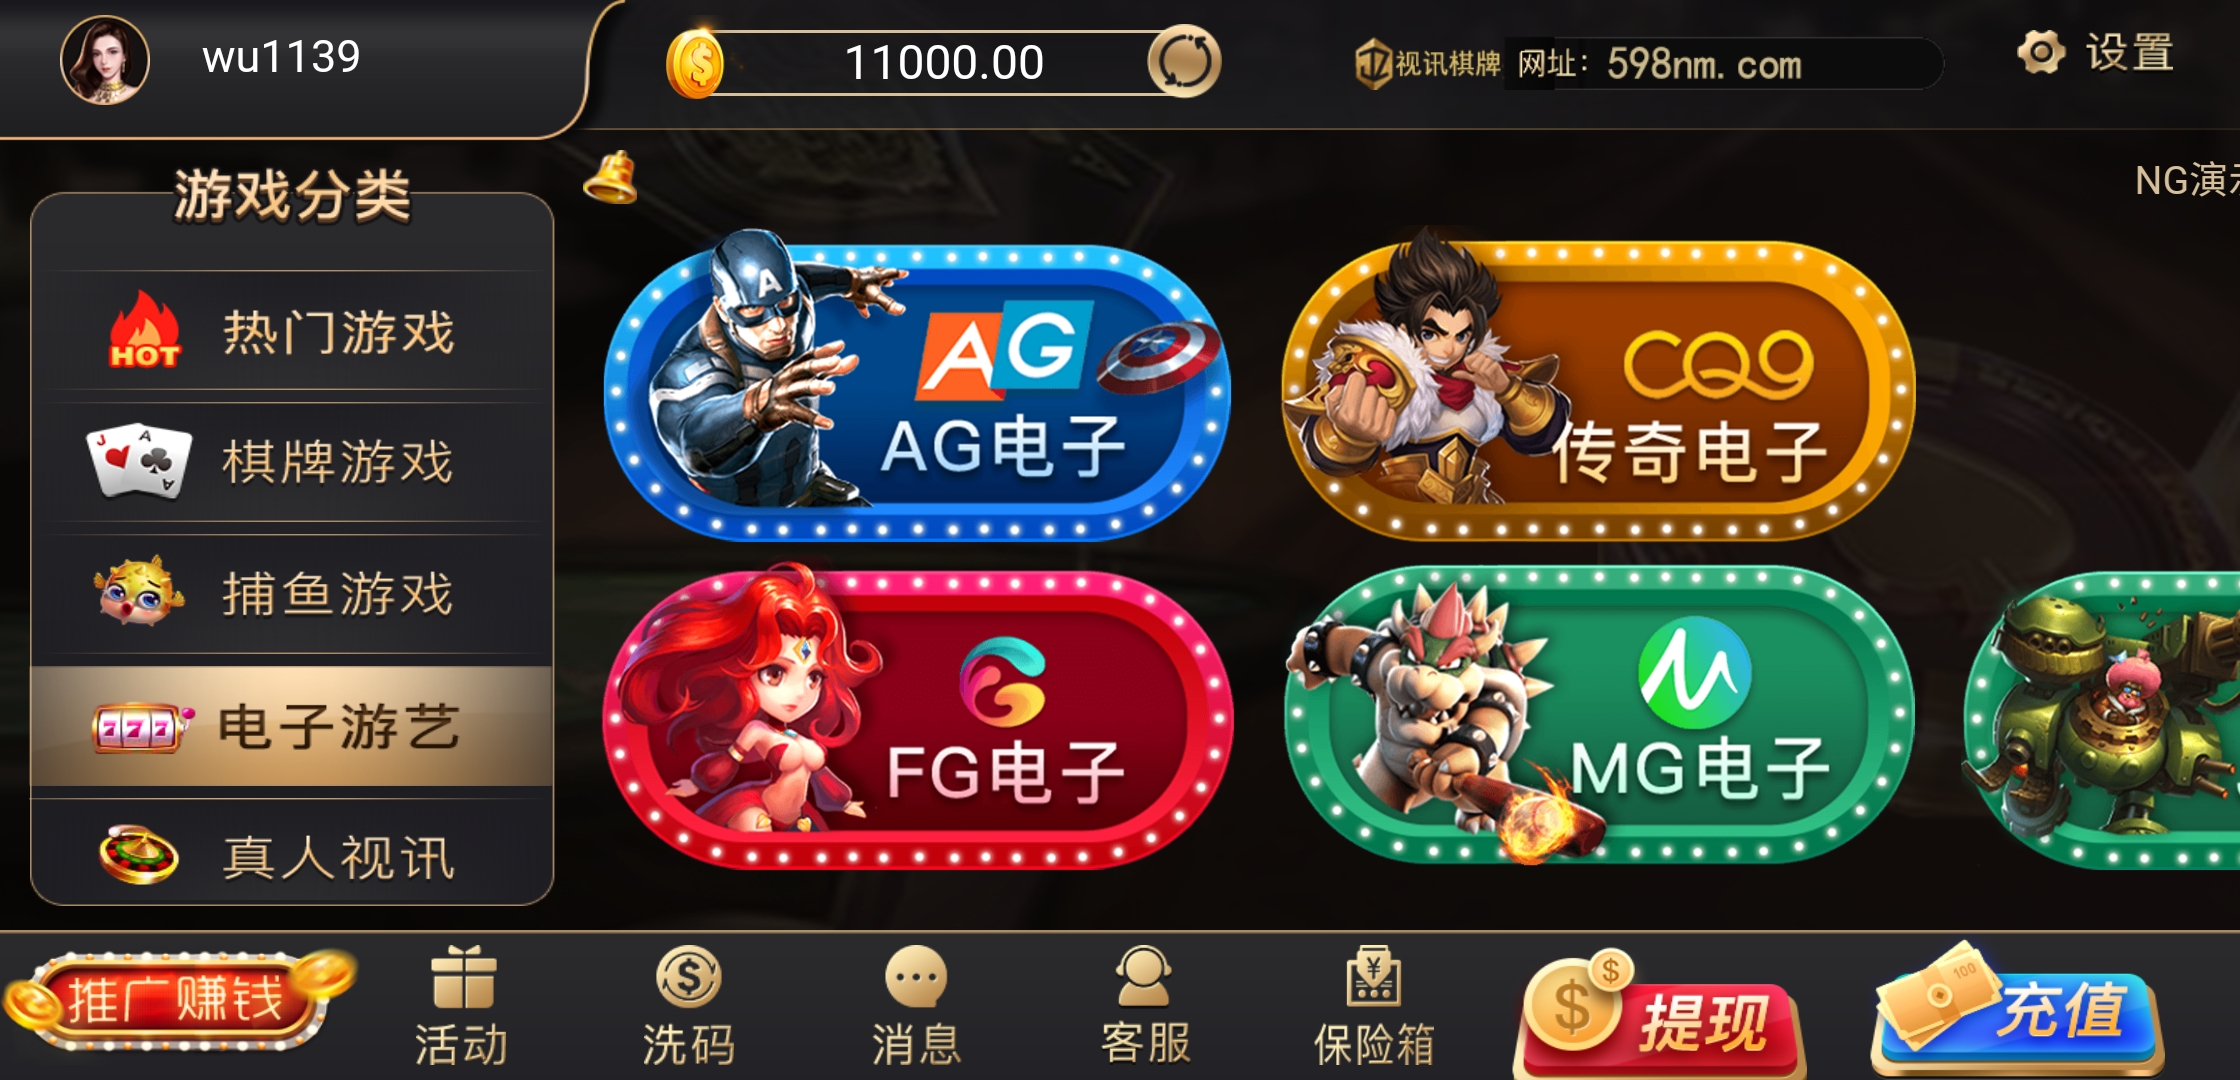Open 客服 customer service icon

[1144, 977]
